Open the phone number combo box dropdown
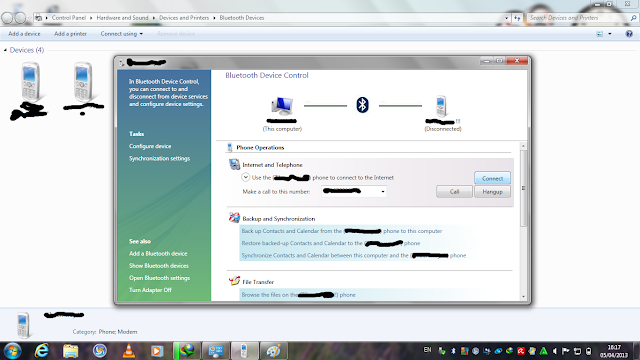This screenshot has height=360, width=640. pos(383,191)
